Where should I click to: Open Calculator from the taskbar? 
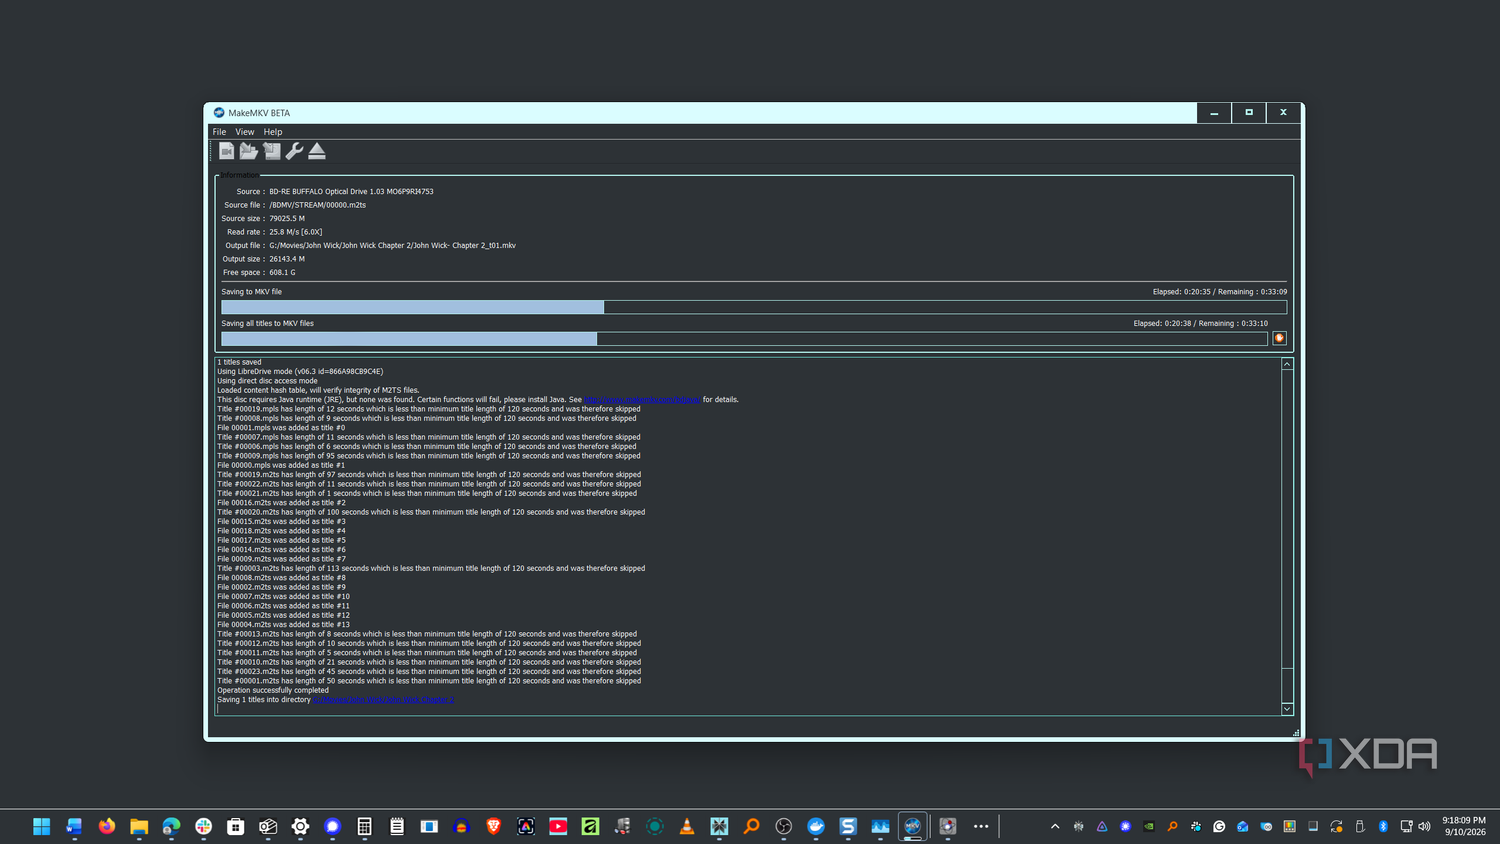tap(365, 826)
